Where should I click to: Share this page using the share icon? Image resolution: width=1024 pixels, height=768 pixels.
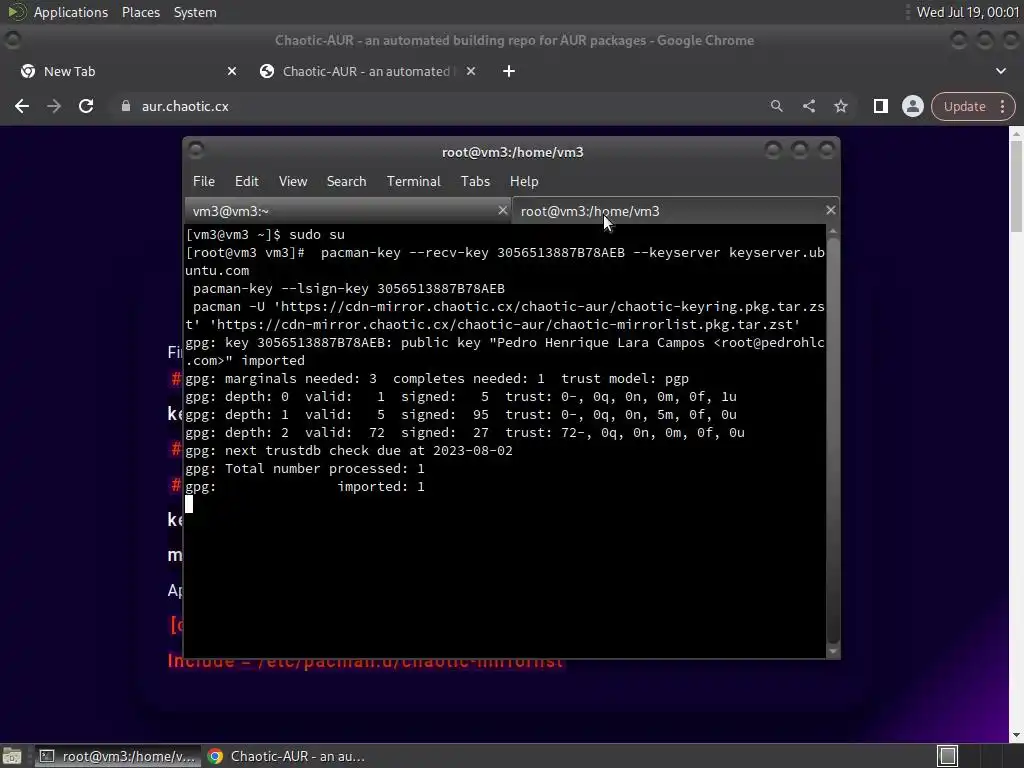tap(808, 106)
